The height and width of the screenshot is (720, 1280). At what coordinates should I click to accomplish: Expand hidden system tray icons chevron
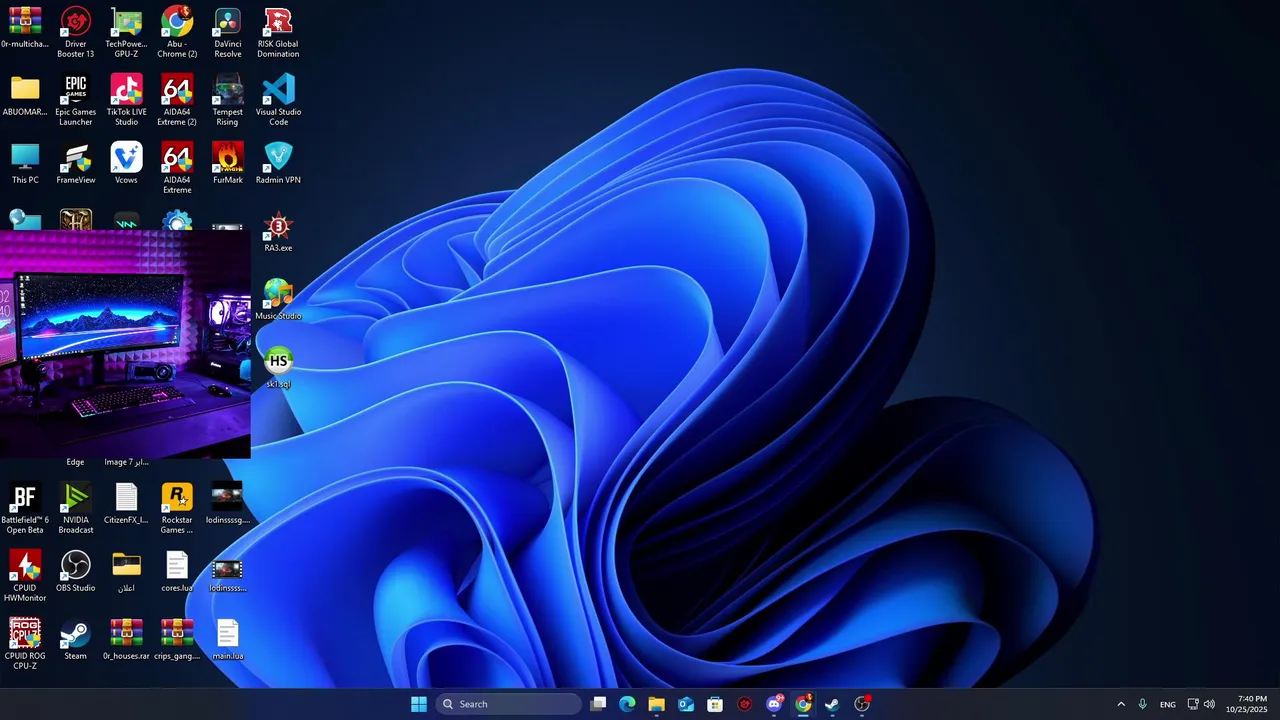point(1121,704)
